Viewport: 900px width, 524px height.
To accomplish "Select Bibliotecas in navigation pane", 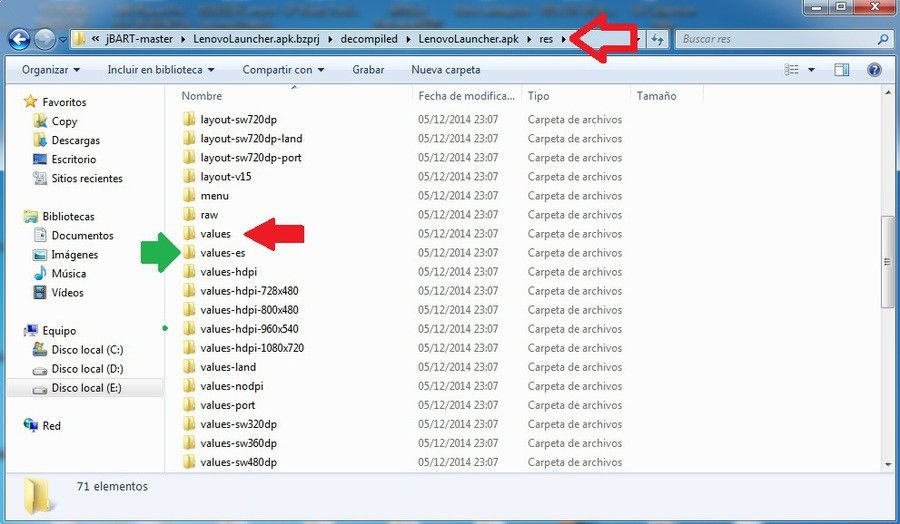I will pyautogui.click(x=68, y=216).
